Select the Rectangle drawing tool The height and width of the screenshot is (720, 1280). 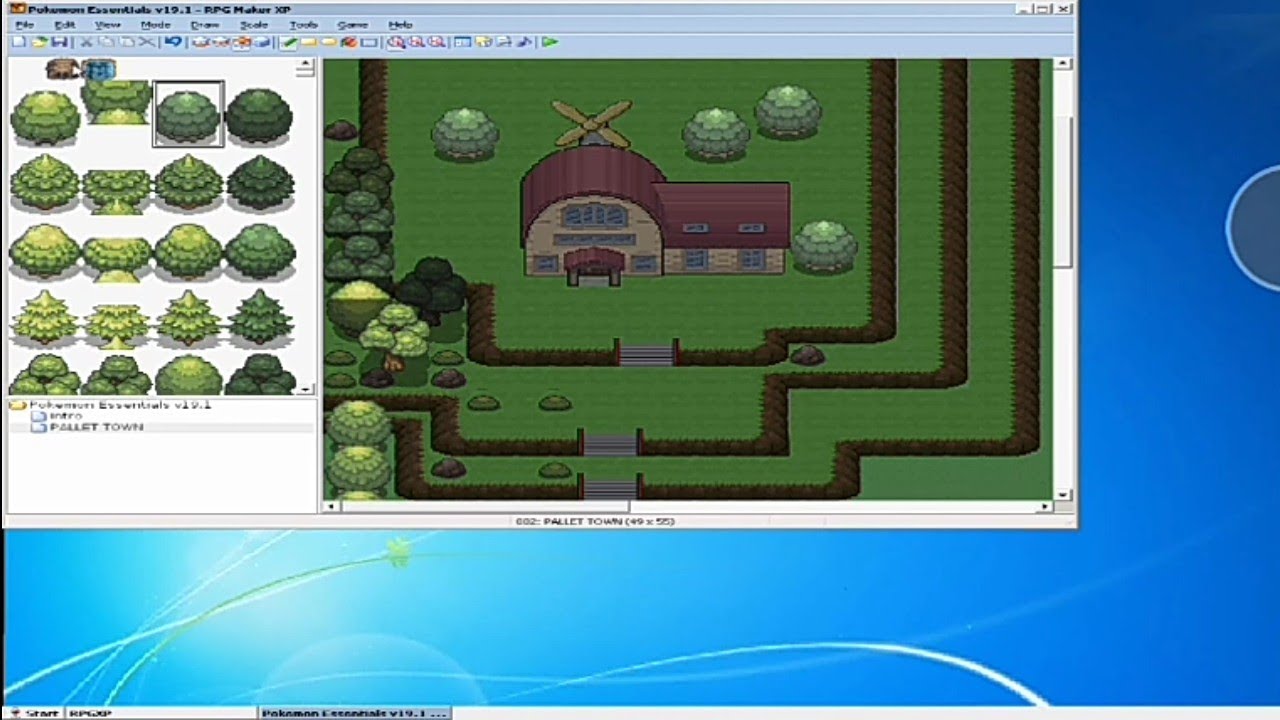308,42
